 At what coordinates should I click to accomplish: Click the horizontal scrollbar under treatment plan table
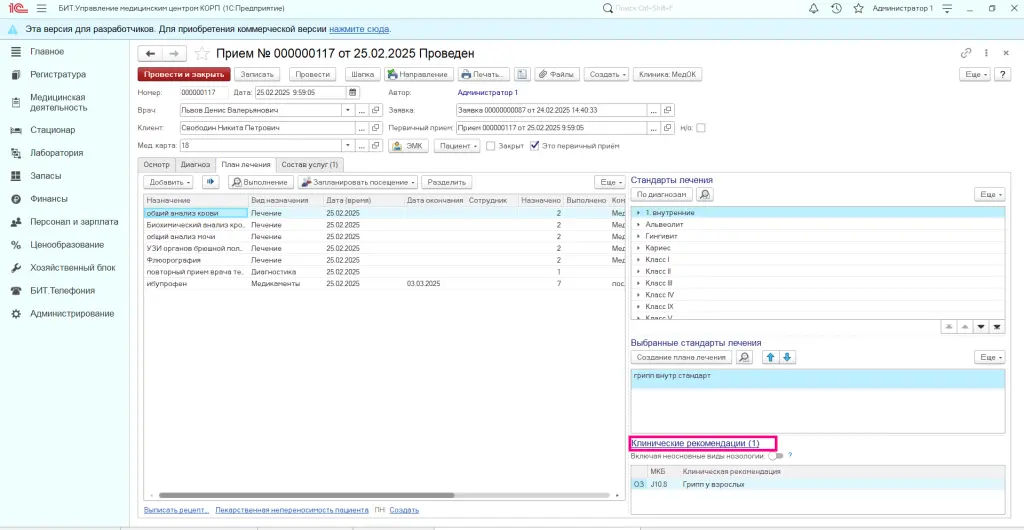(306, 494)
